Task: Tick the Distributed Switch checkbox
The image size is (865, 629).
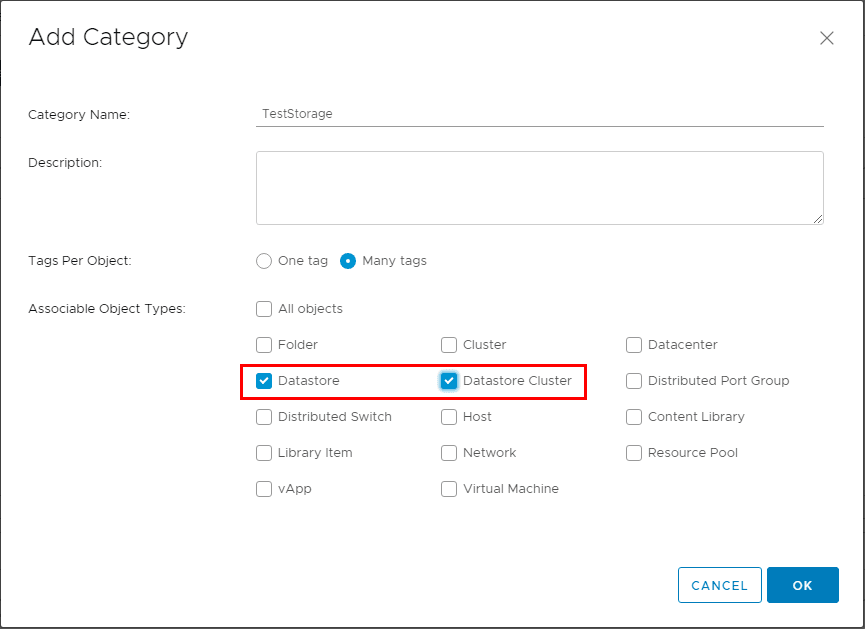Action: point(264,417)
